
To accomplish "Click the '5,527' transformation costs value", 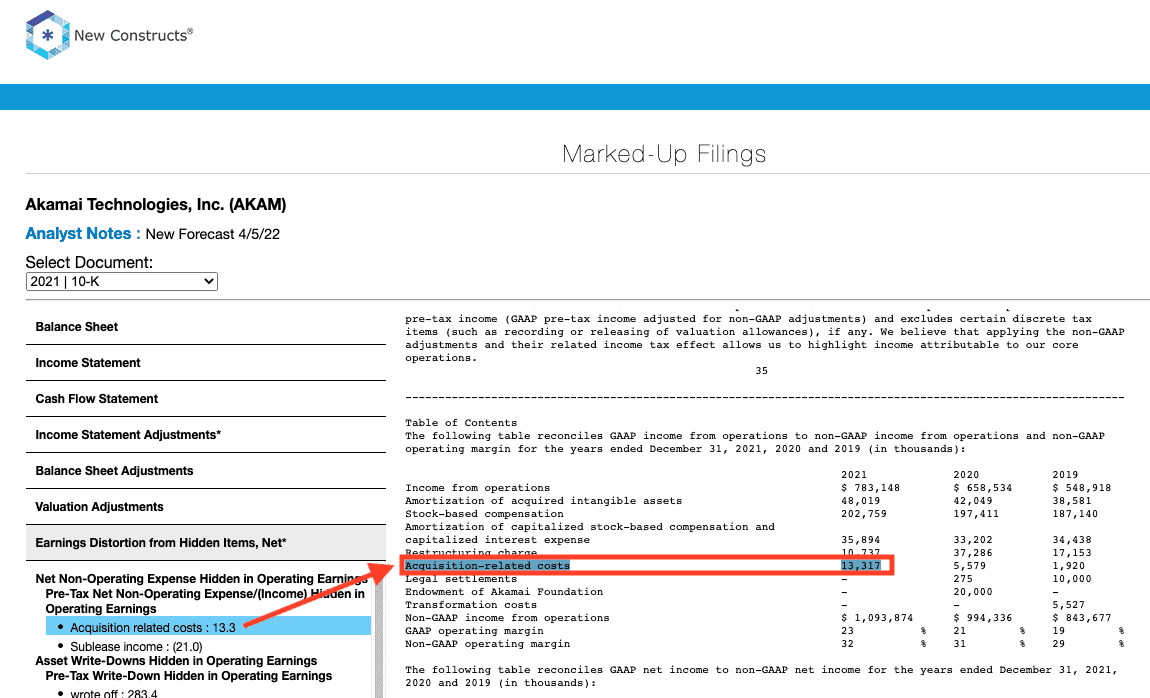I will click(1069, 606).
